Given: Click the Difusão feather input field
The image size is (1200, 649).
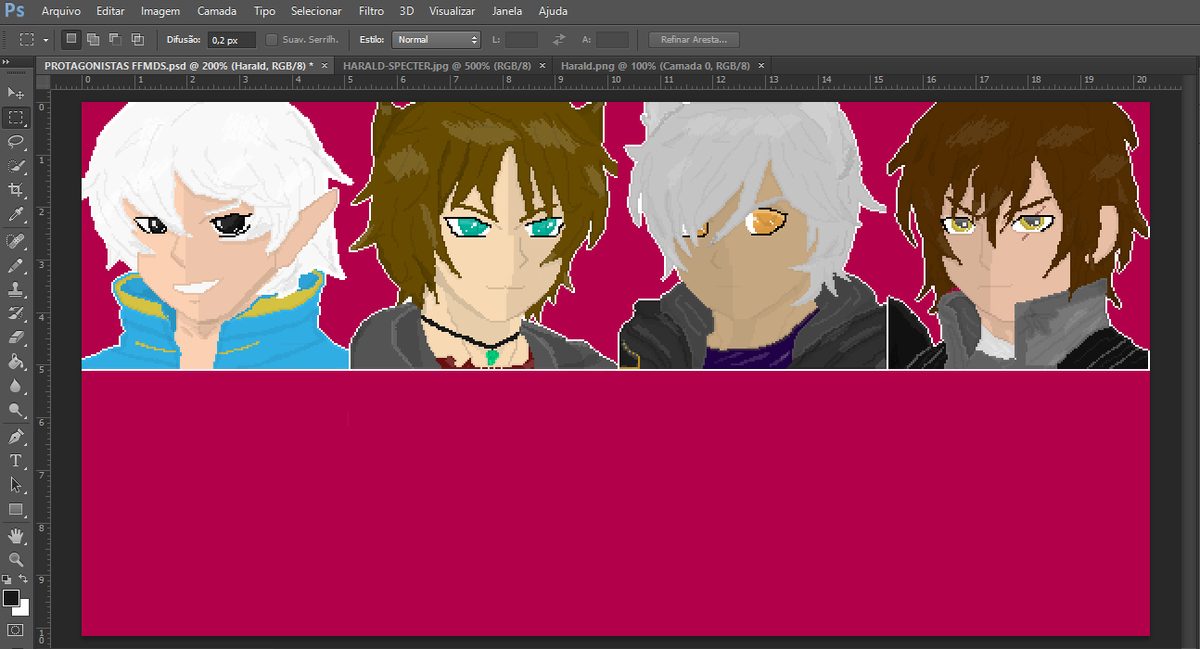Looking at the screenshot, I should click(231, 40).
